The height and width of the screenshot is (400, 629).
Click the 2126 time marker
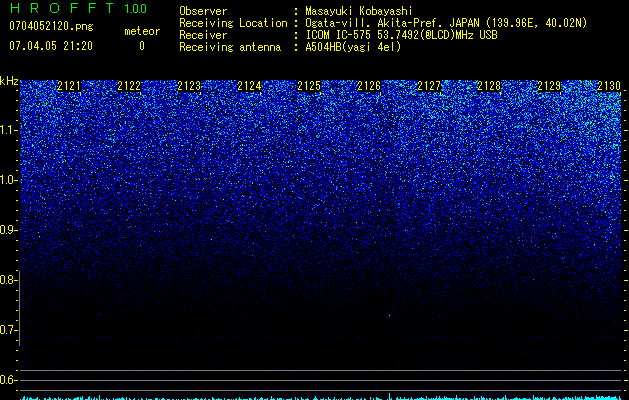click(369, 86)
